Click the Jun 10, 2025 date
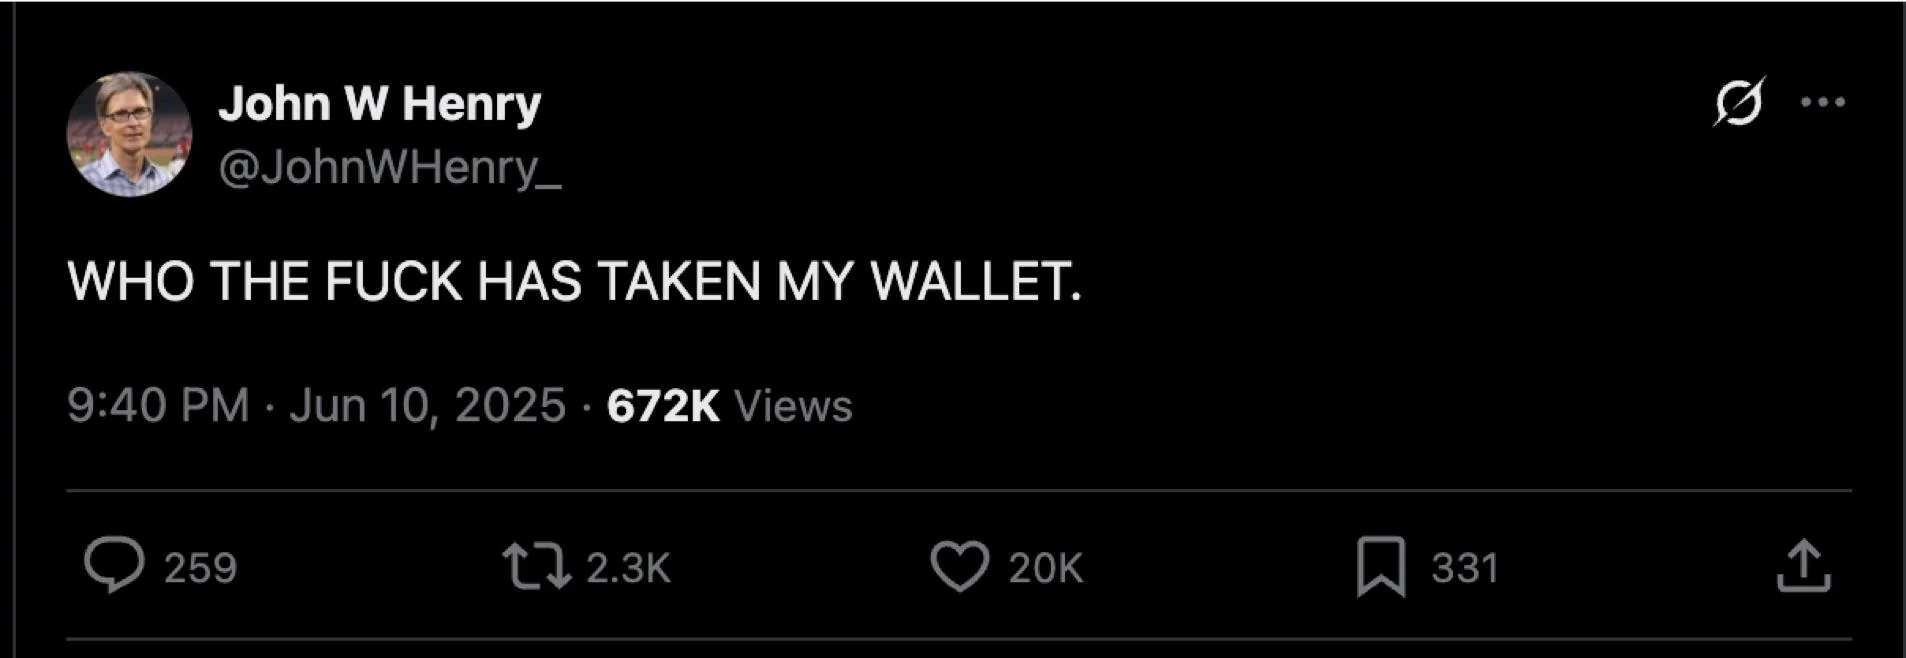This screenshot has height=658, width=1906. (x=428, y=405)
